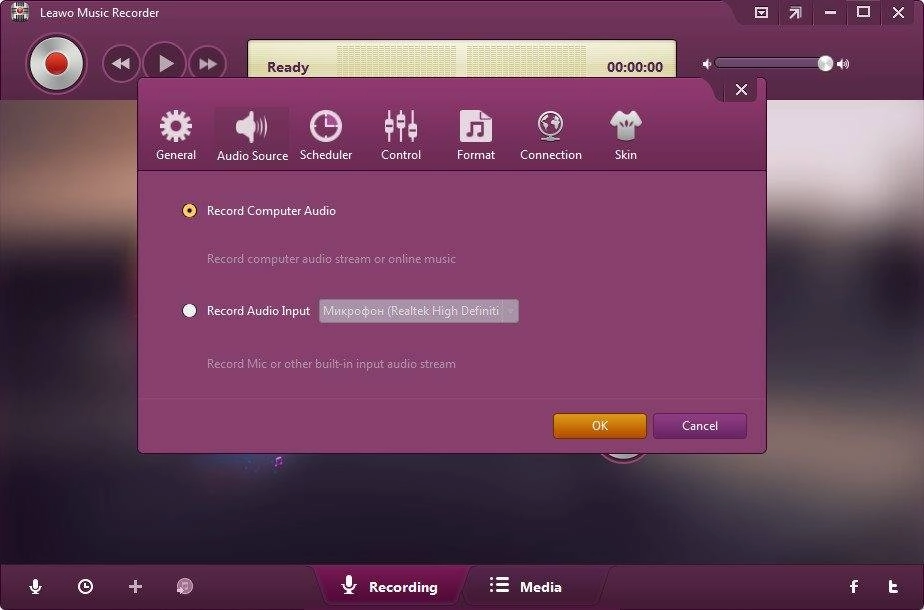Image resolution: width=924 pixels, height=610 pixels.
Task: Open the General settings tab
Action: click(176, 136)
